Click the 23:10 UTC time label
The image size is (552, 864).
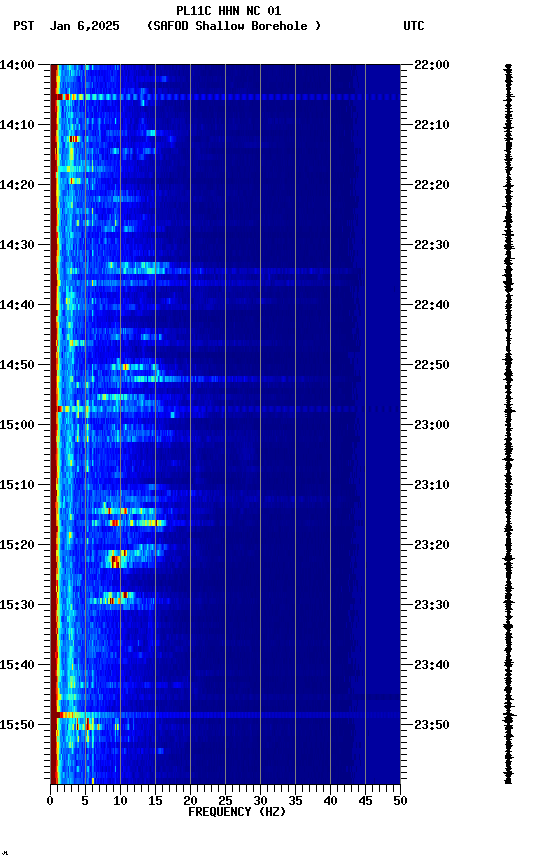(432, 485)
